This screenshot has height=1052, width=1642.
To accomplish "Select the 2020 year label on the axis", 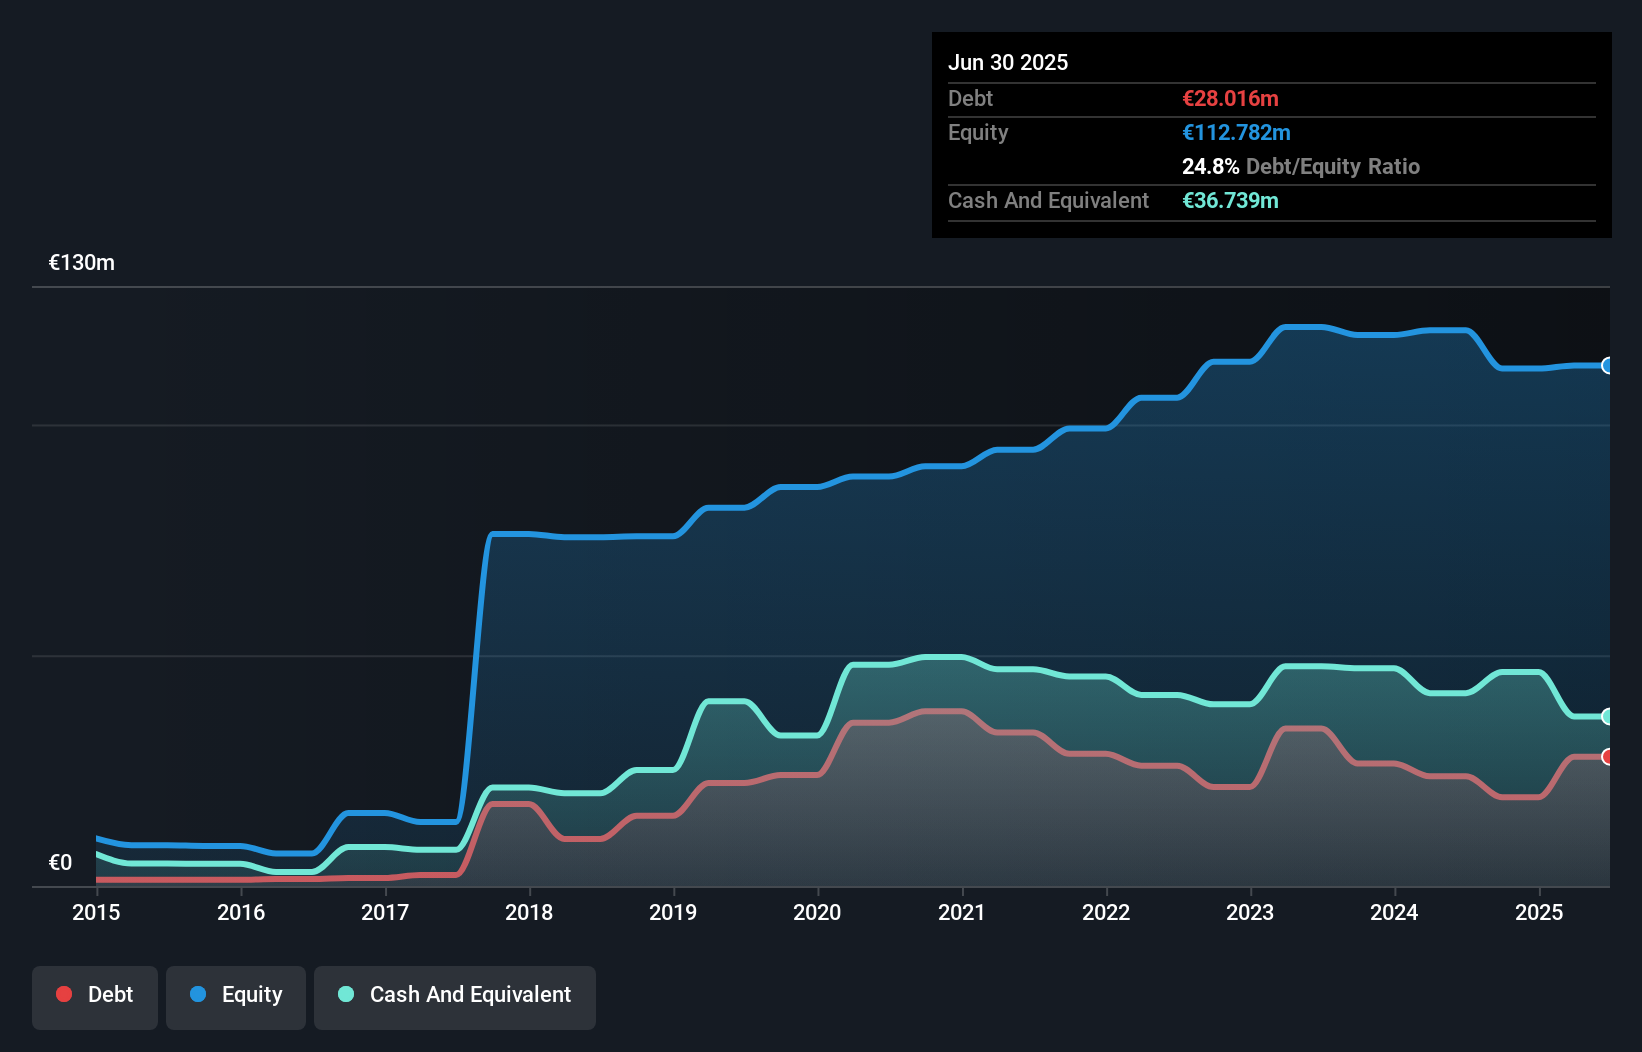I will pyautogui.click(x=817, y=912).
